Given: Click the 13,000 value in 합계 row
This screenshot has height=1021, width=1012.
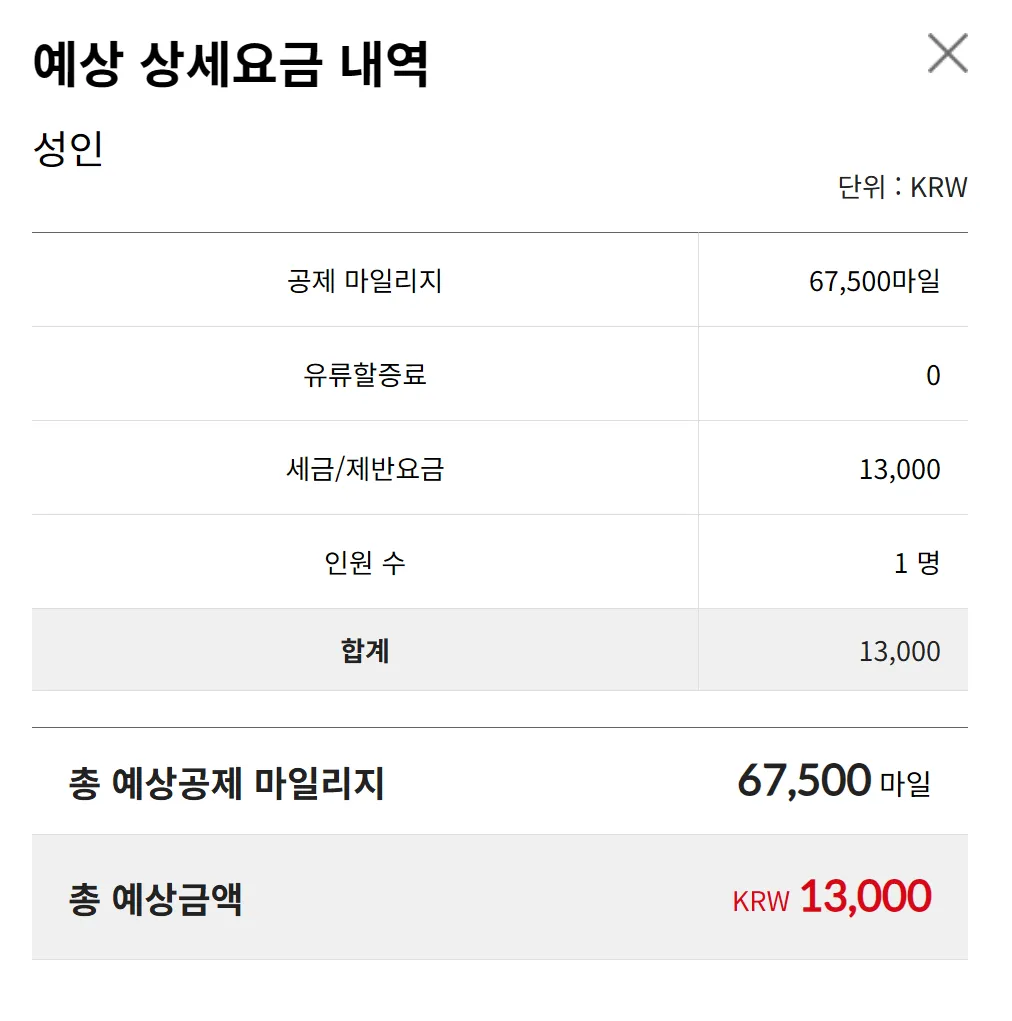Looking at the screenshot, I should pos(899,652).
